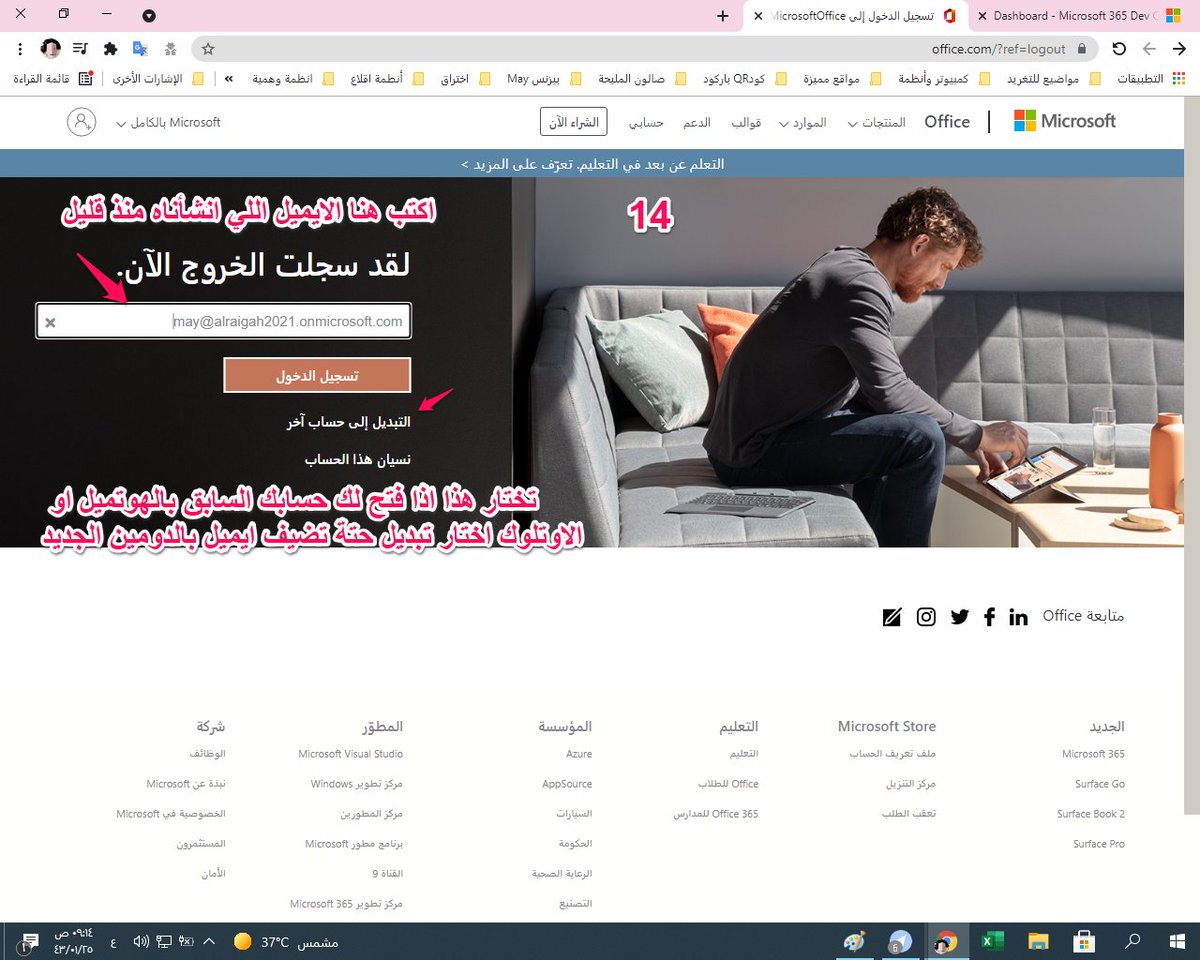Reload the page
The height and width of the screenshot is (960, 1200).
[x=1119, y=48]
